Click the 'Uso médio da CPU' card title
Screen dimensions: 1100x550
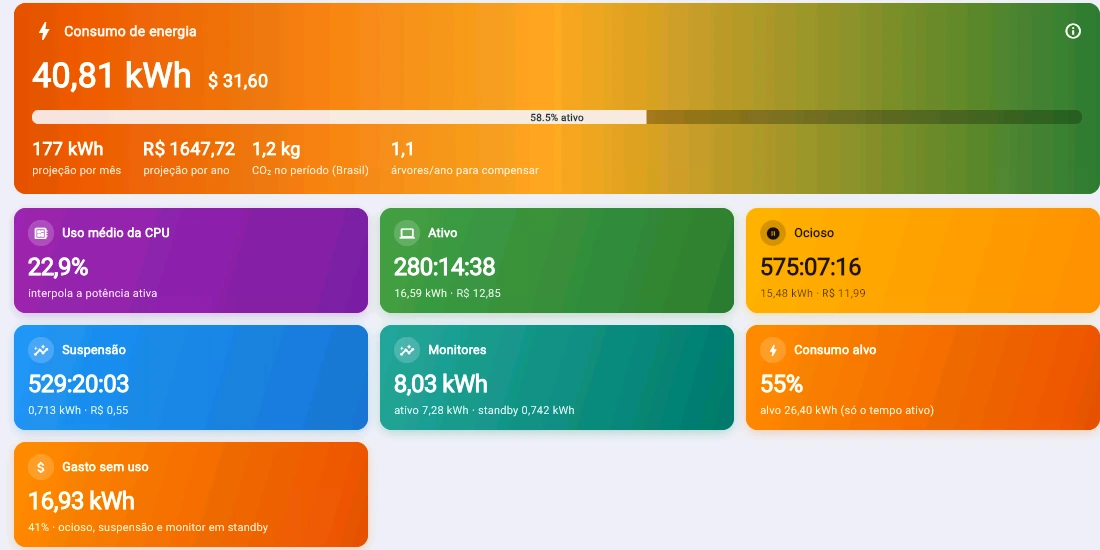pyautogui.click(x=116, y=233)
